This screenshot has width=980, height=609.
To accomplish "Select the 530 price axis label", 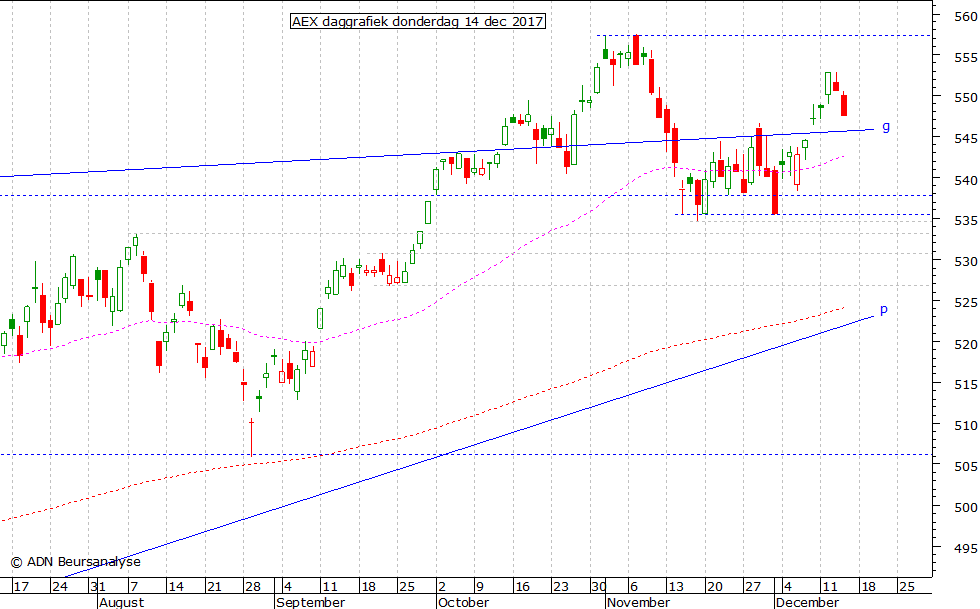I will 966,261.
